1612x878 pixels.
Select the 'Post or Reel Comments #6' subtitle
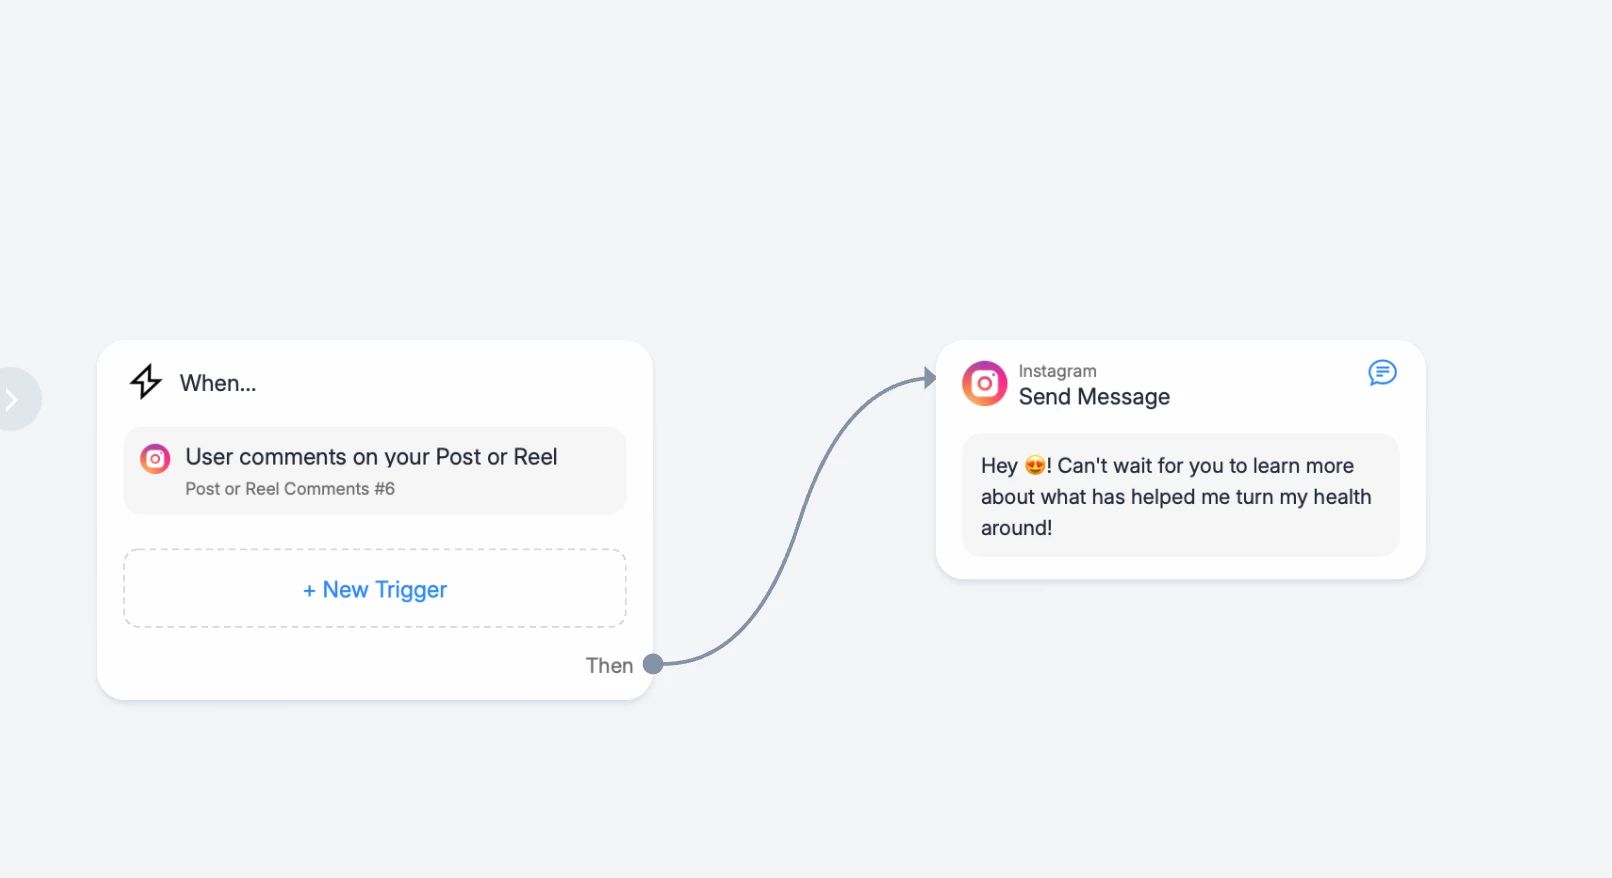[290, 489]
